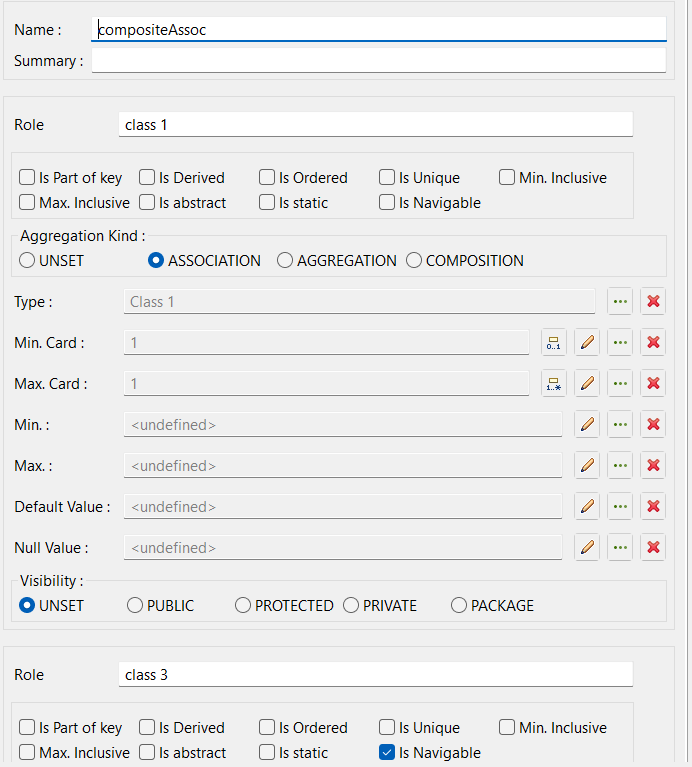Click pencil edit icon for Min. Card
Viewport: 692px width, 767px height.
[587, 342]
